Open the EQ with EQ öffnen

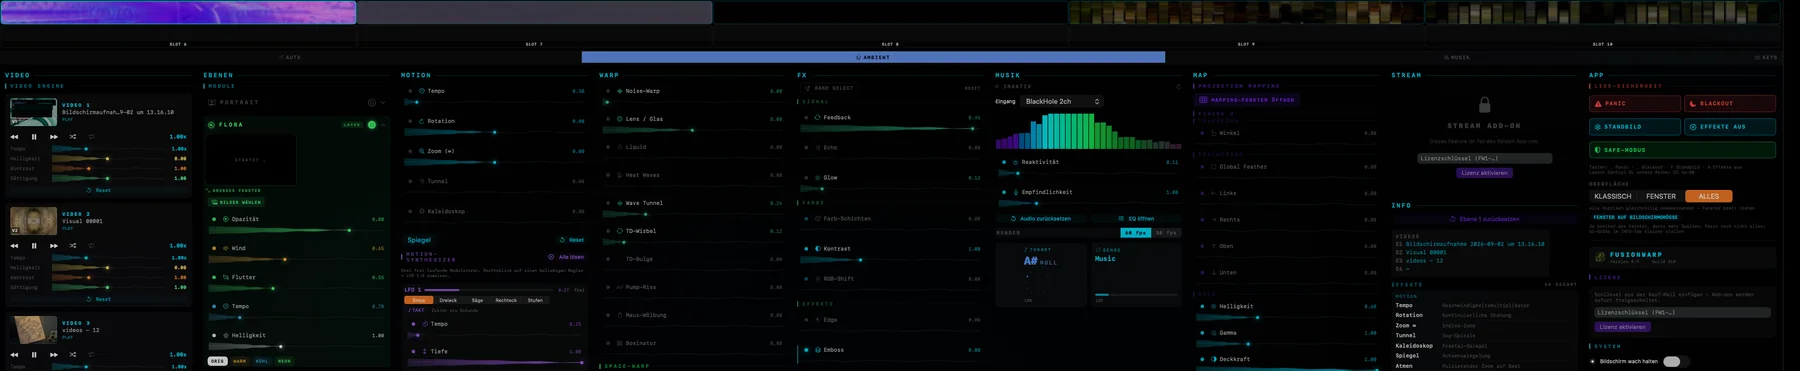1137,218
